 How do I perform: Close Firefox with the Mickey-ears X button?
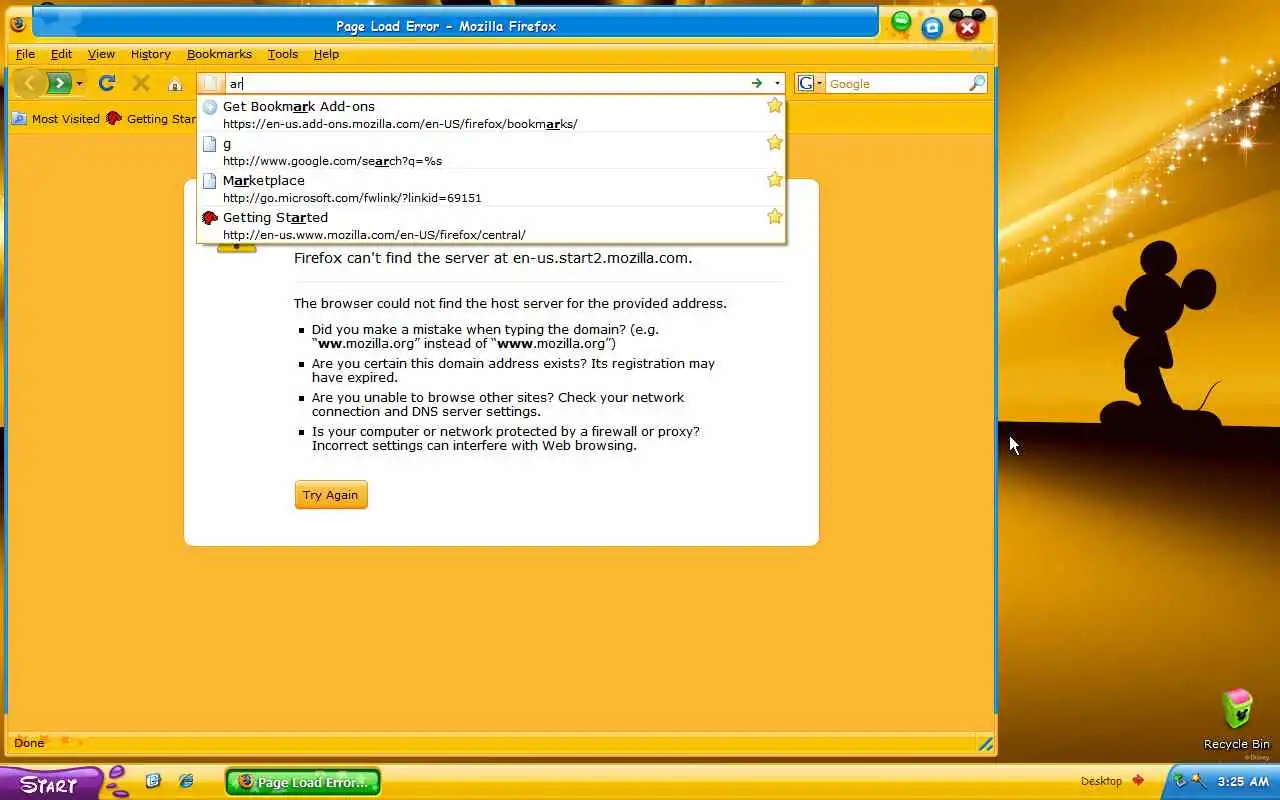click(x=967, y=27)
